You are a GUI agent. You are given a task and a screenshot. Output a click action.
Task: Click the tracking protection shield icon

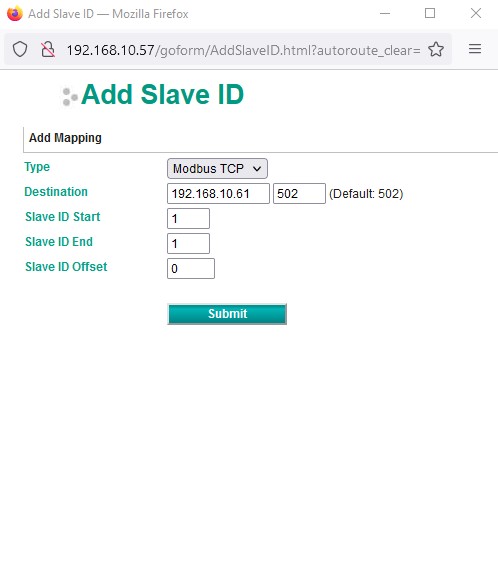coord(20,49)
